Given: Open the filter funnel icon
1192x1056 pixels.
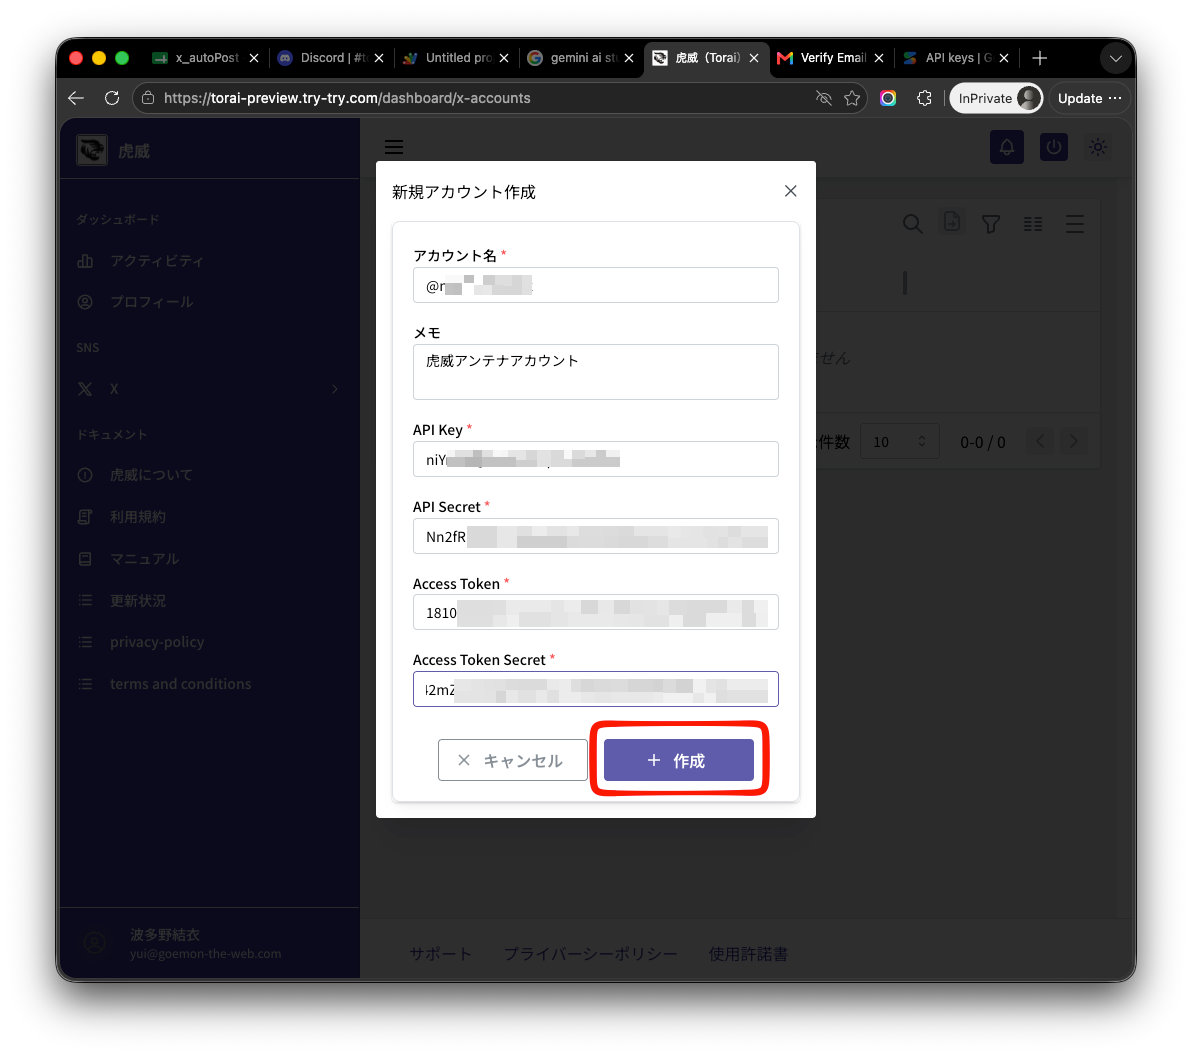Looking at the screenshot, I should 991,224.
